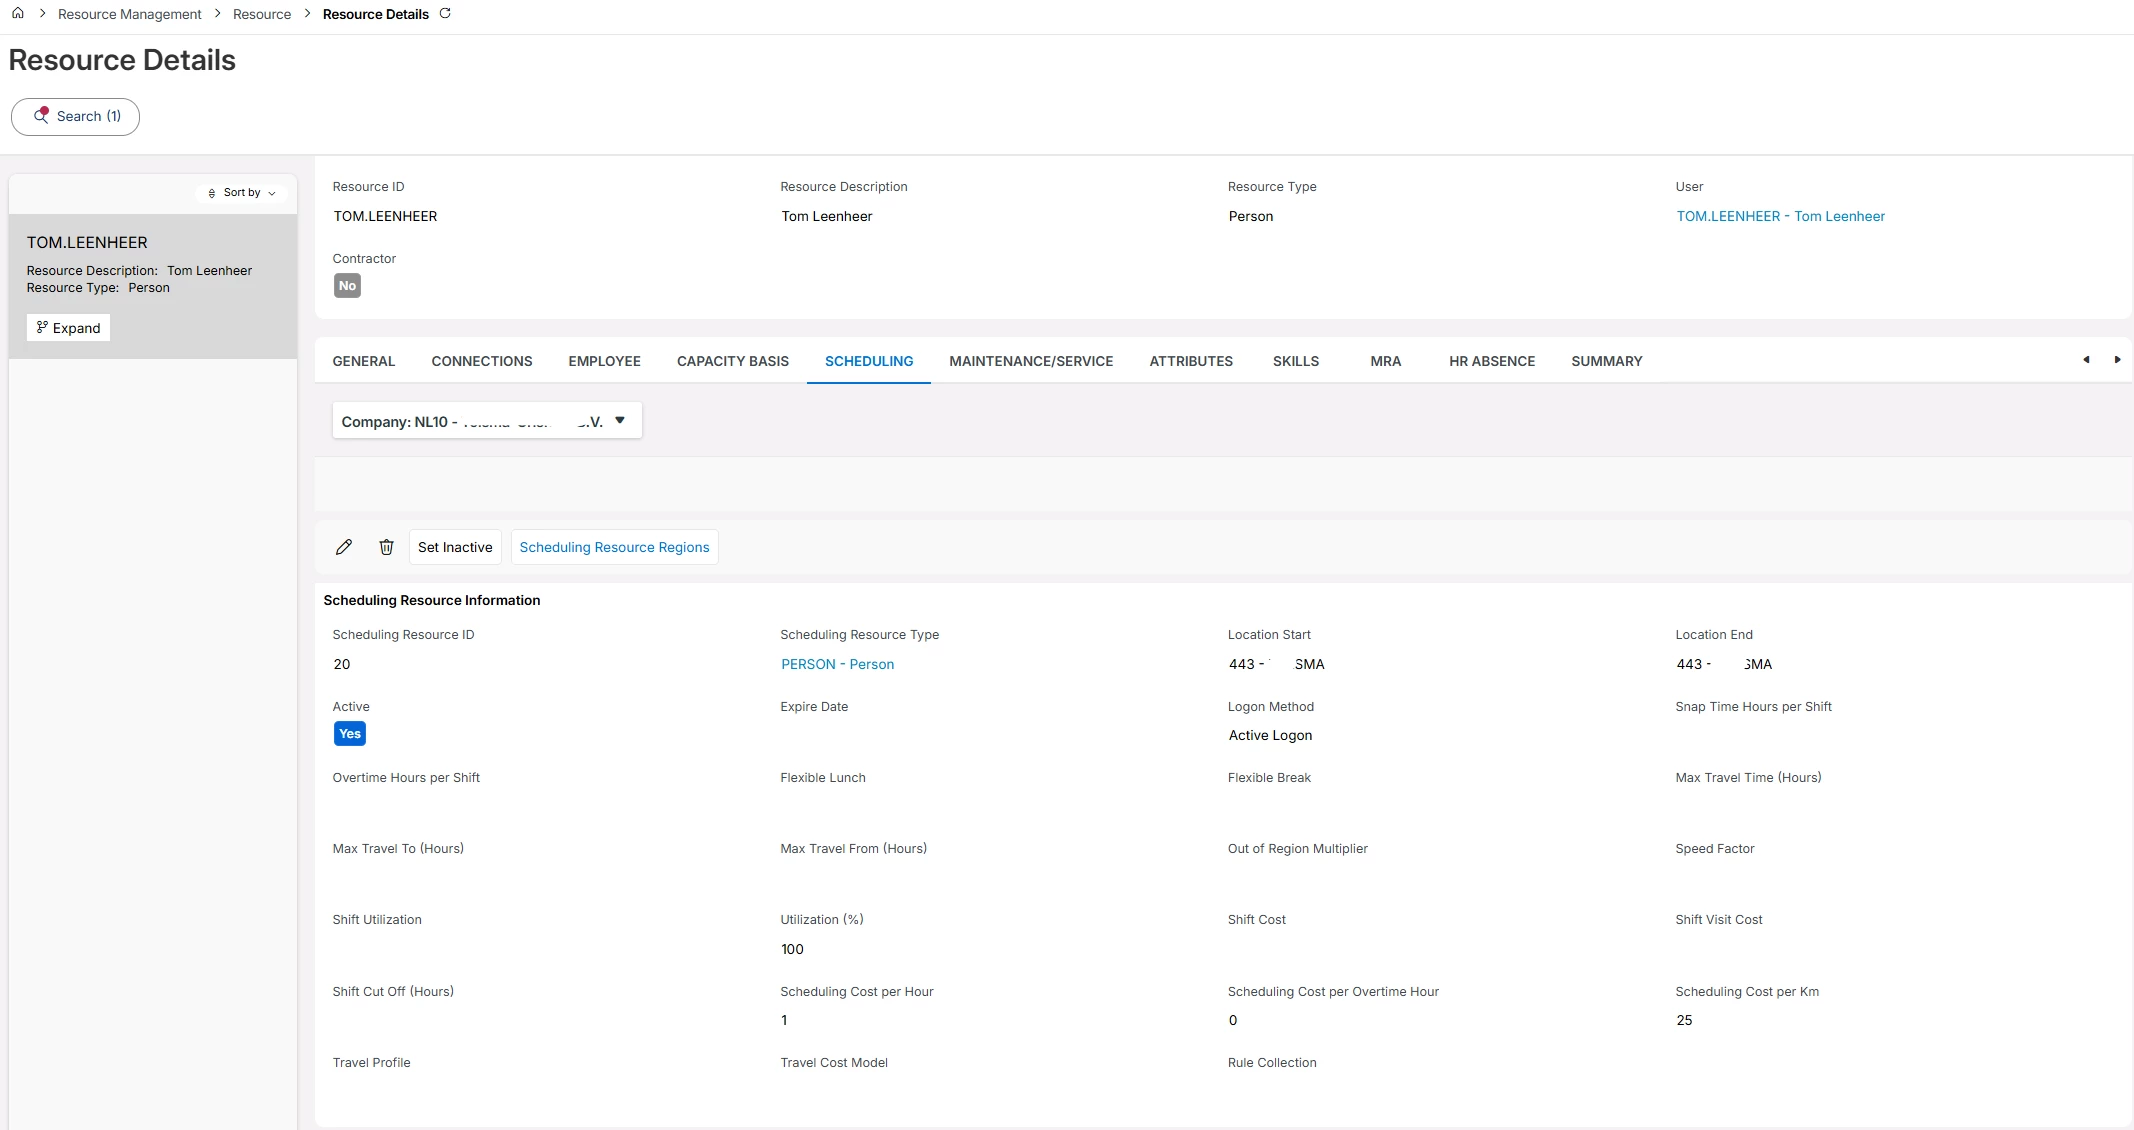Screen dimensions: 2134x1130
Task: Open the PERSON - Person resource type link
Action: 837,664
